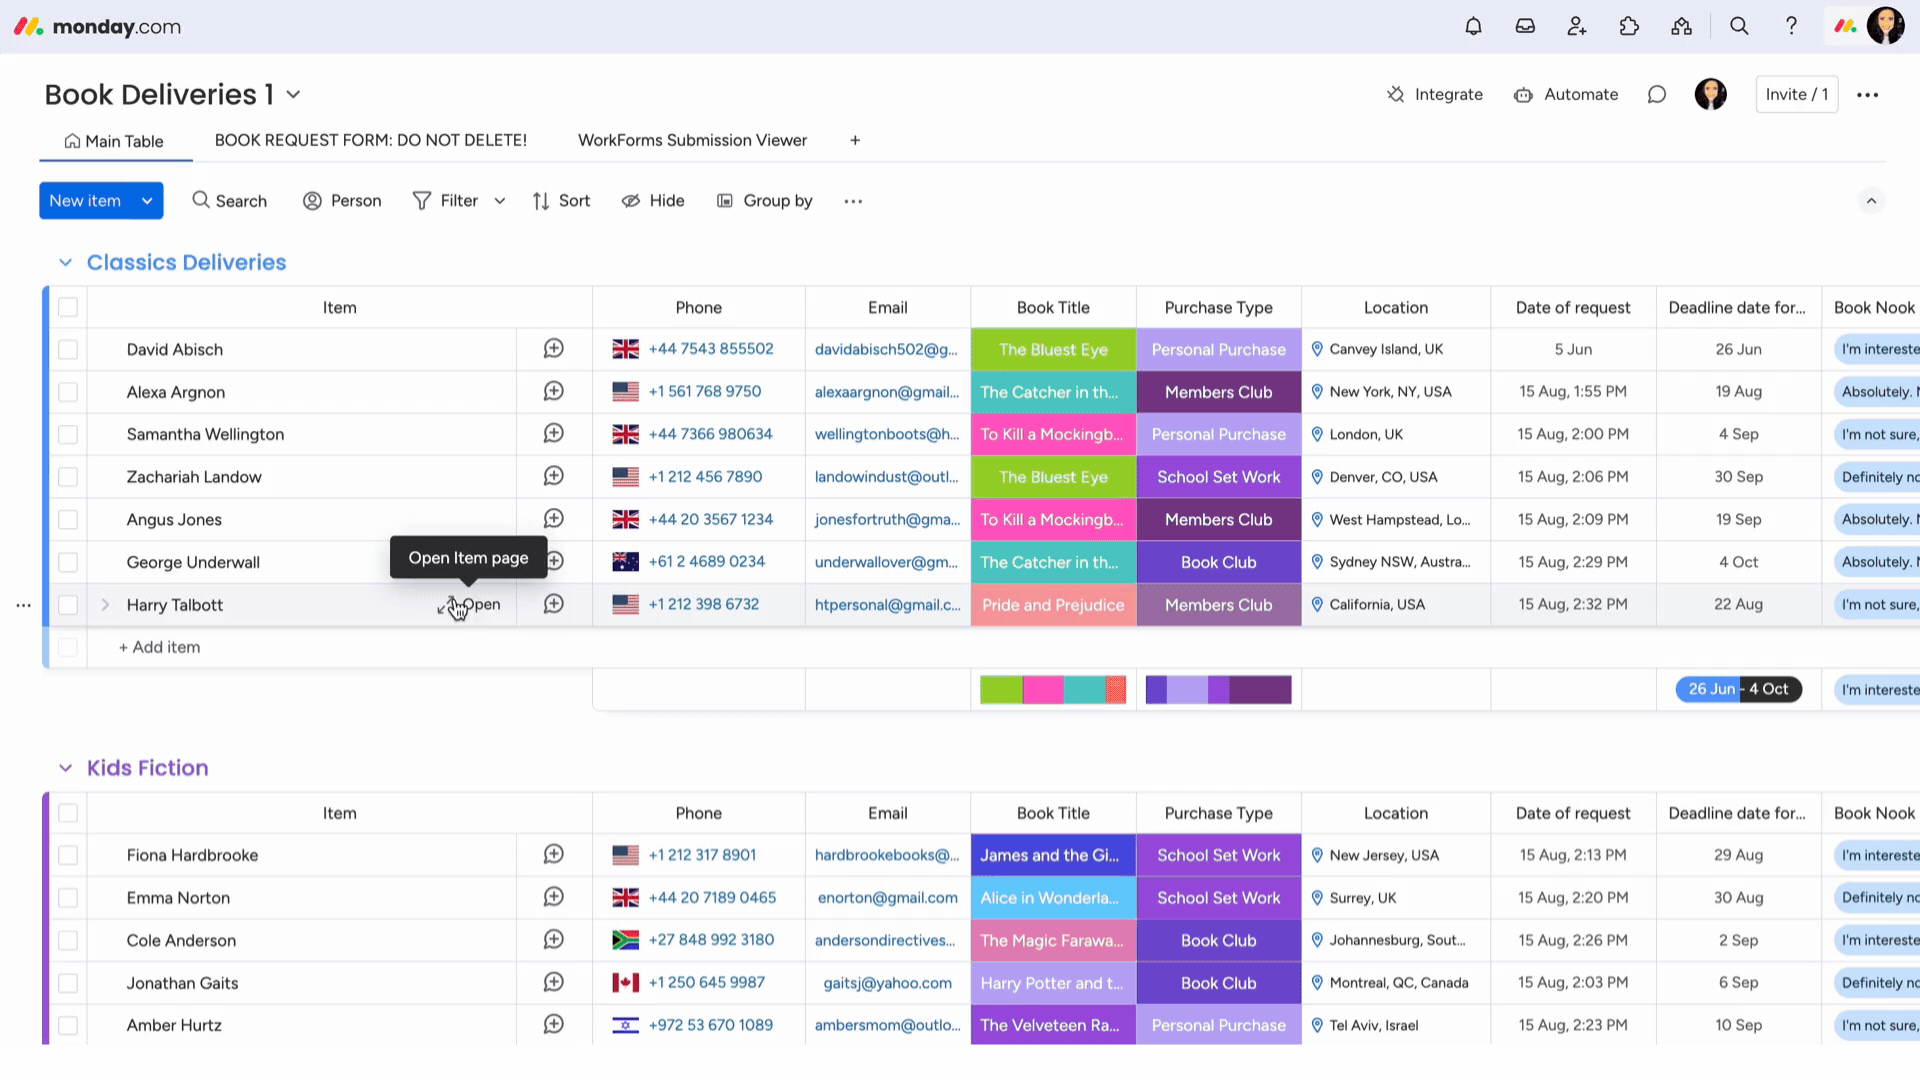Open the Automate button
This screenshot has height=1080, width=1920.
click(x=1566, y=95)
